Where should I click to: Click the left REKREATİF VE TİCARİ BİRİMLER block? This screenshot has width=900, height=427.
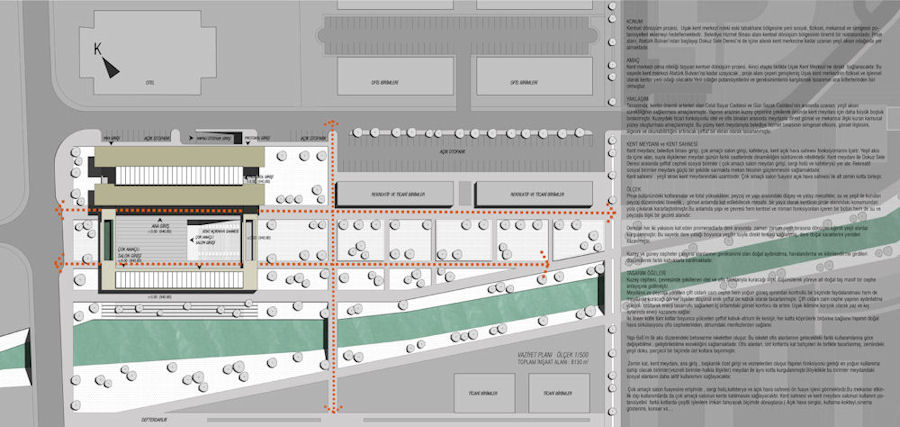(394, 194)
